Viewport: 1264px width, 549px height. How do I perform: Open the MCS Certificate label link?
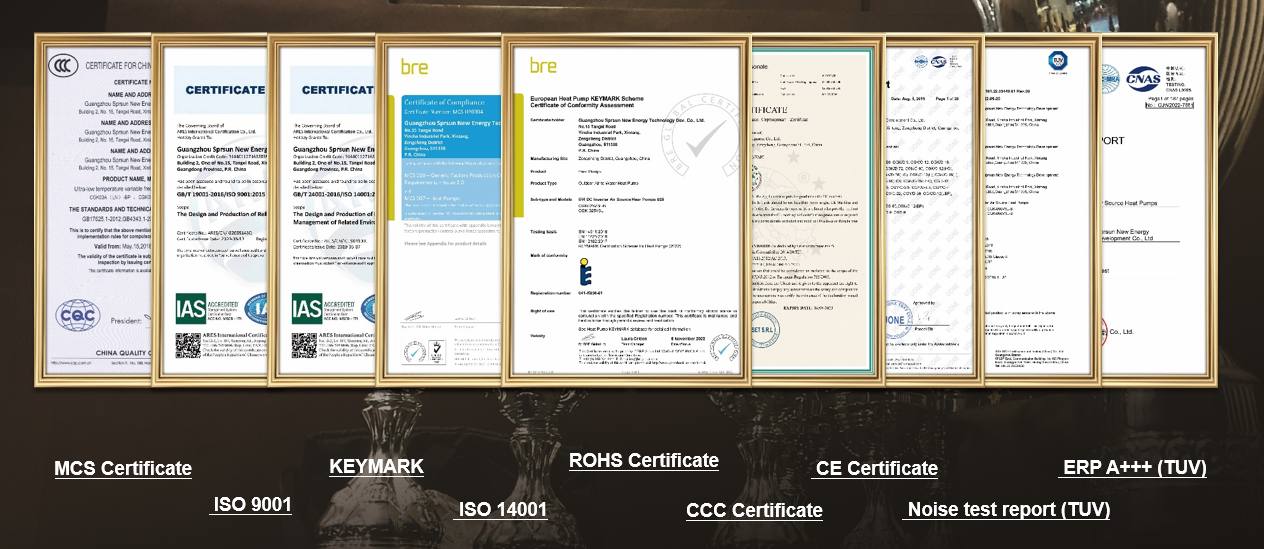tap(123, 468)
